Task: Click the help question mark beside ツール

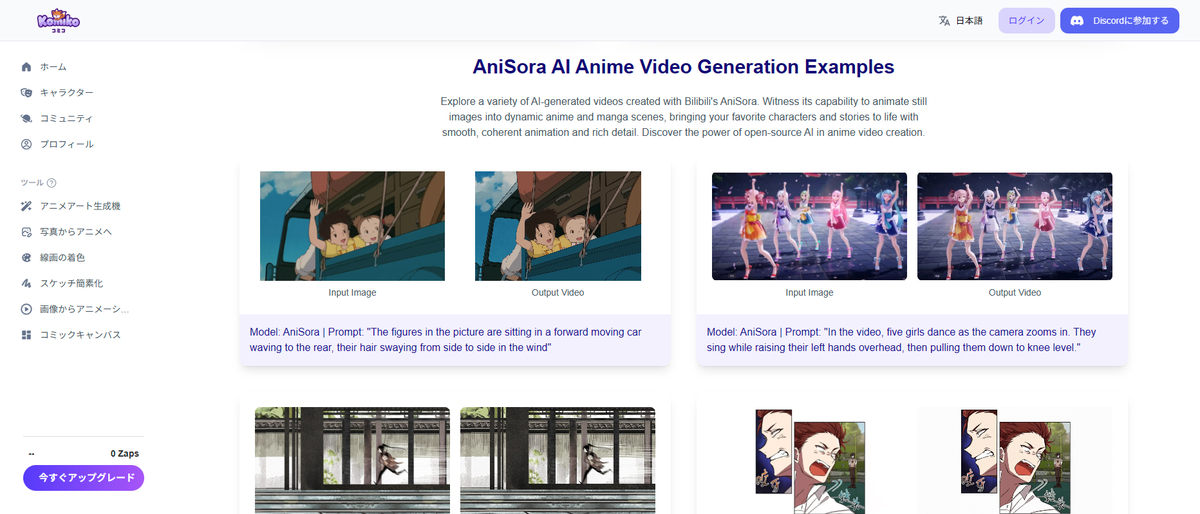Action: [x=52, y=183]
